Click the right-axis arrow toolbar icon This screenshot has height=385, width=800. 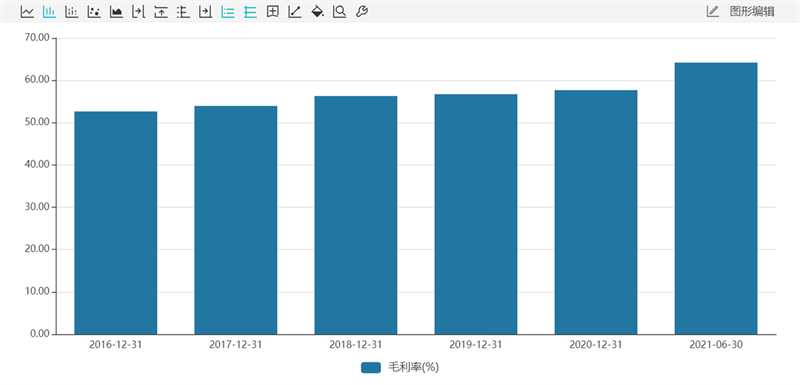(206, 12)
